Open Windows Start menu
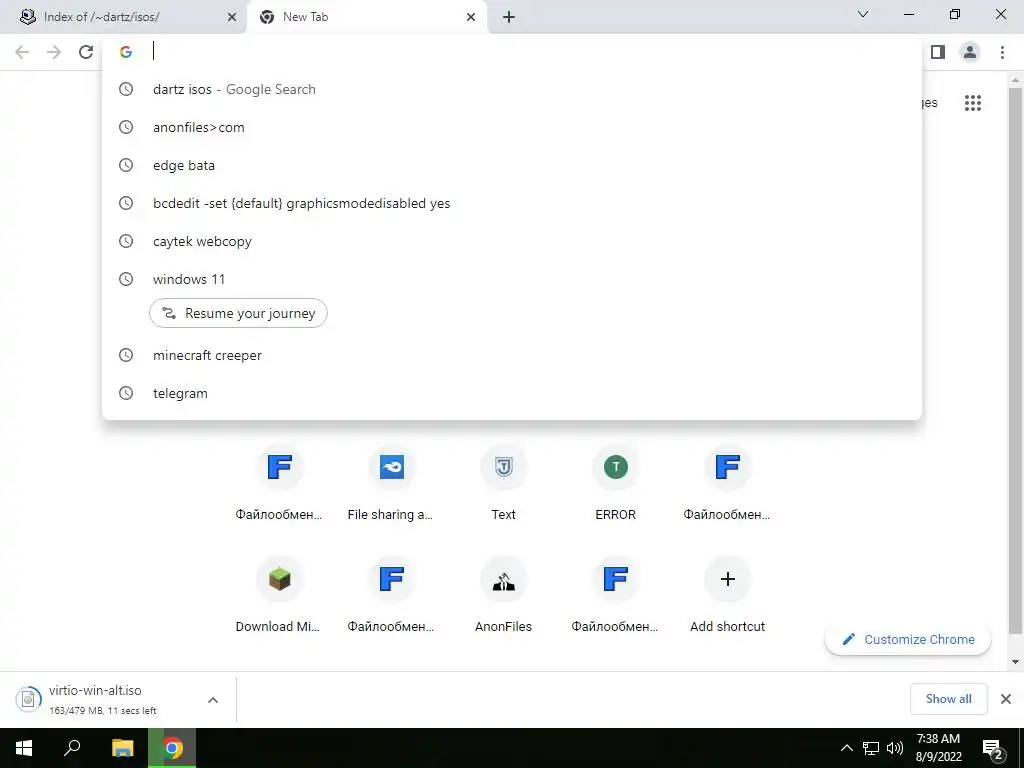This screenshot has width=1024, height=768. (x=24, y=748)
